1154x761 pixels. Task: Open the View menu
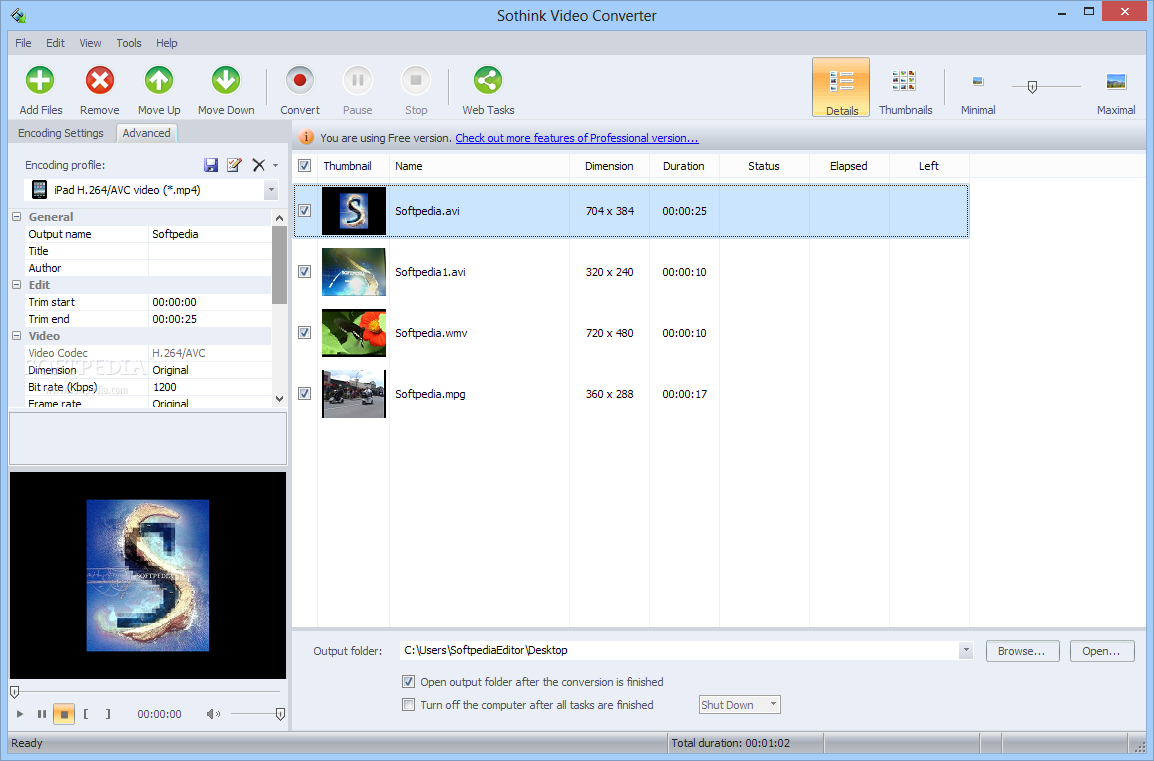point(91,43)
